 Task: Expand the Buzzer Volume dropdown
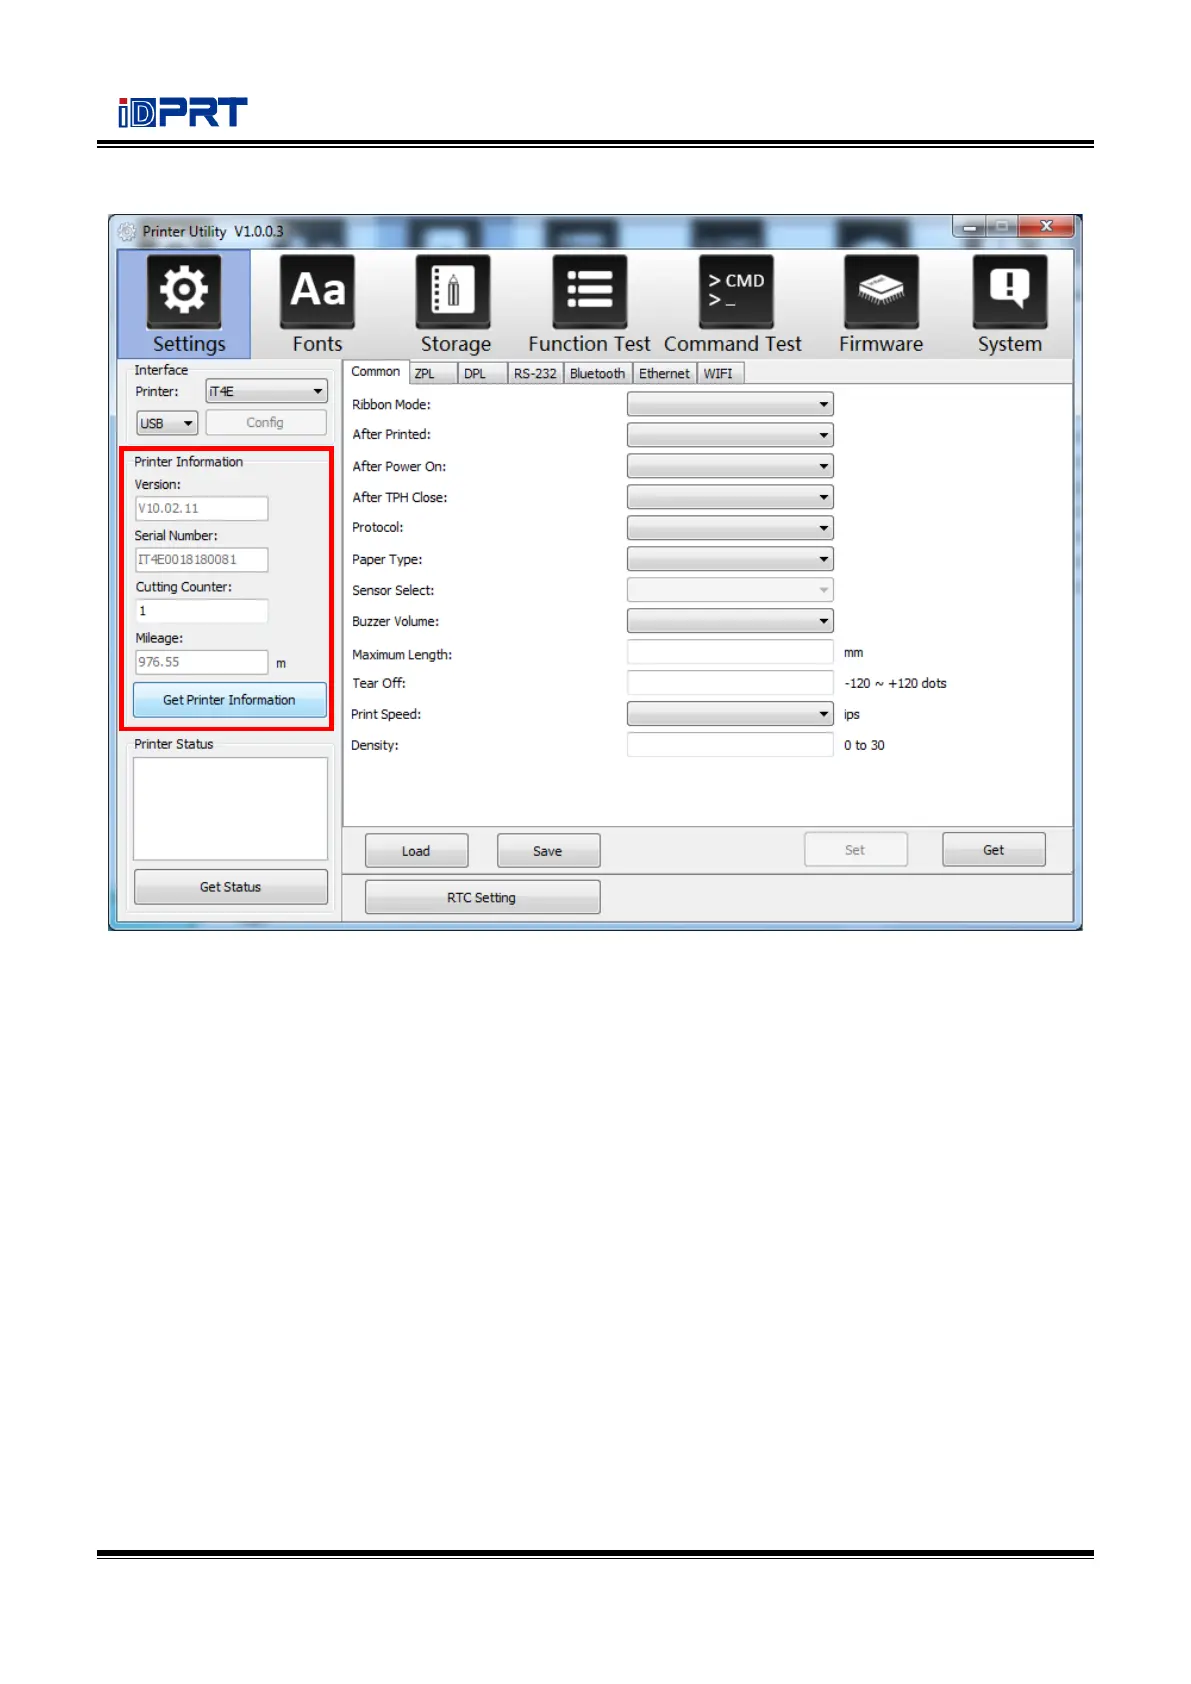[x=730, y=621]
